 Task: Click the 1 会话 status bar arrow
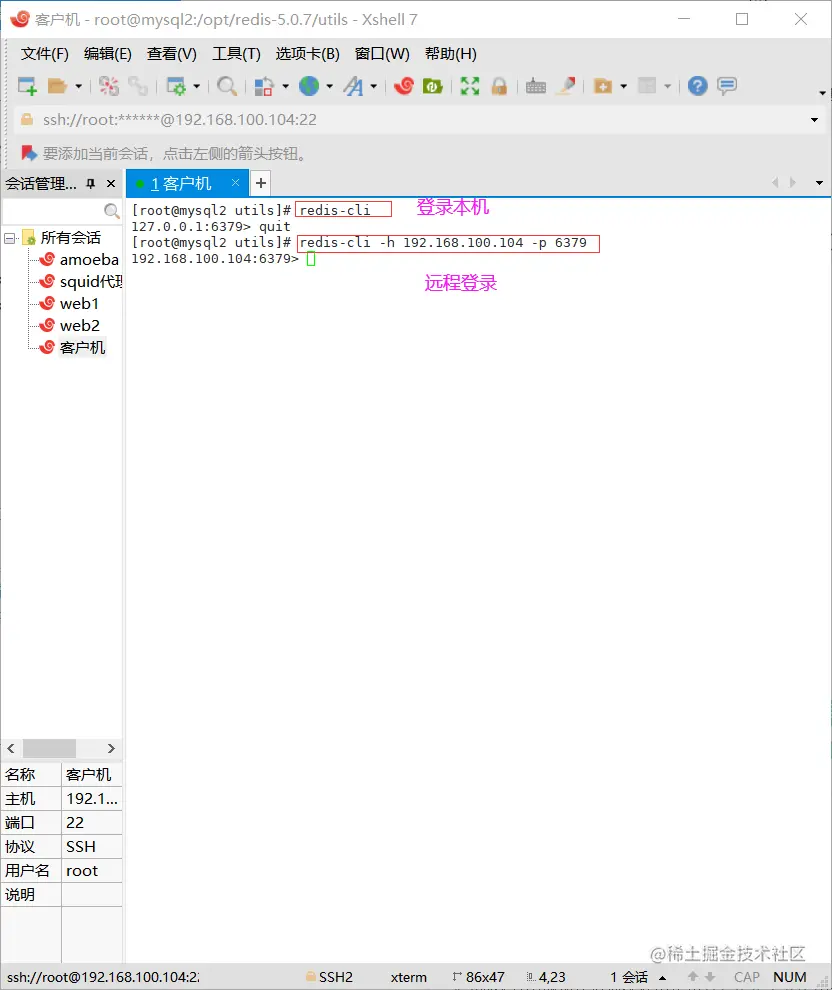662,977
